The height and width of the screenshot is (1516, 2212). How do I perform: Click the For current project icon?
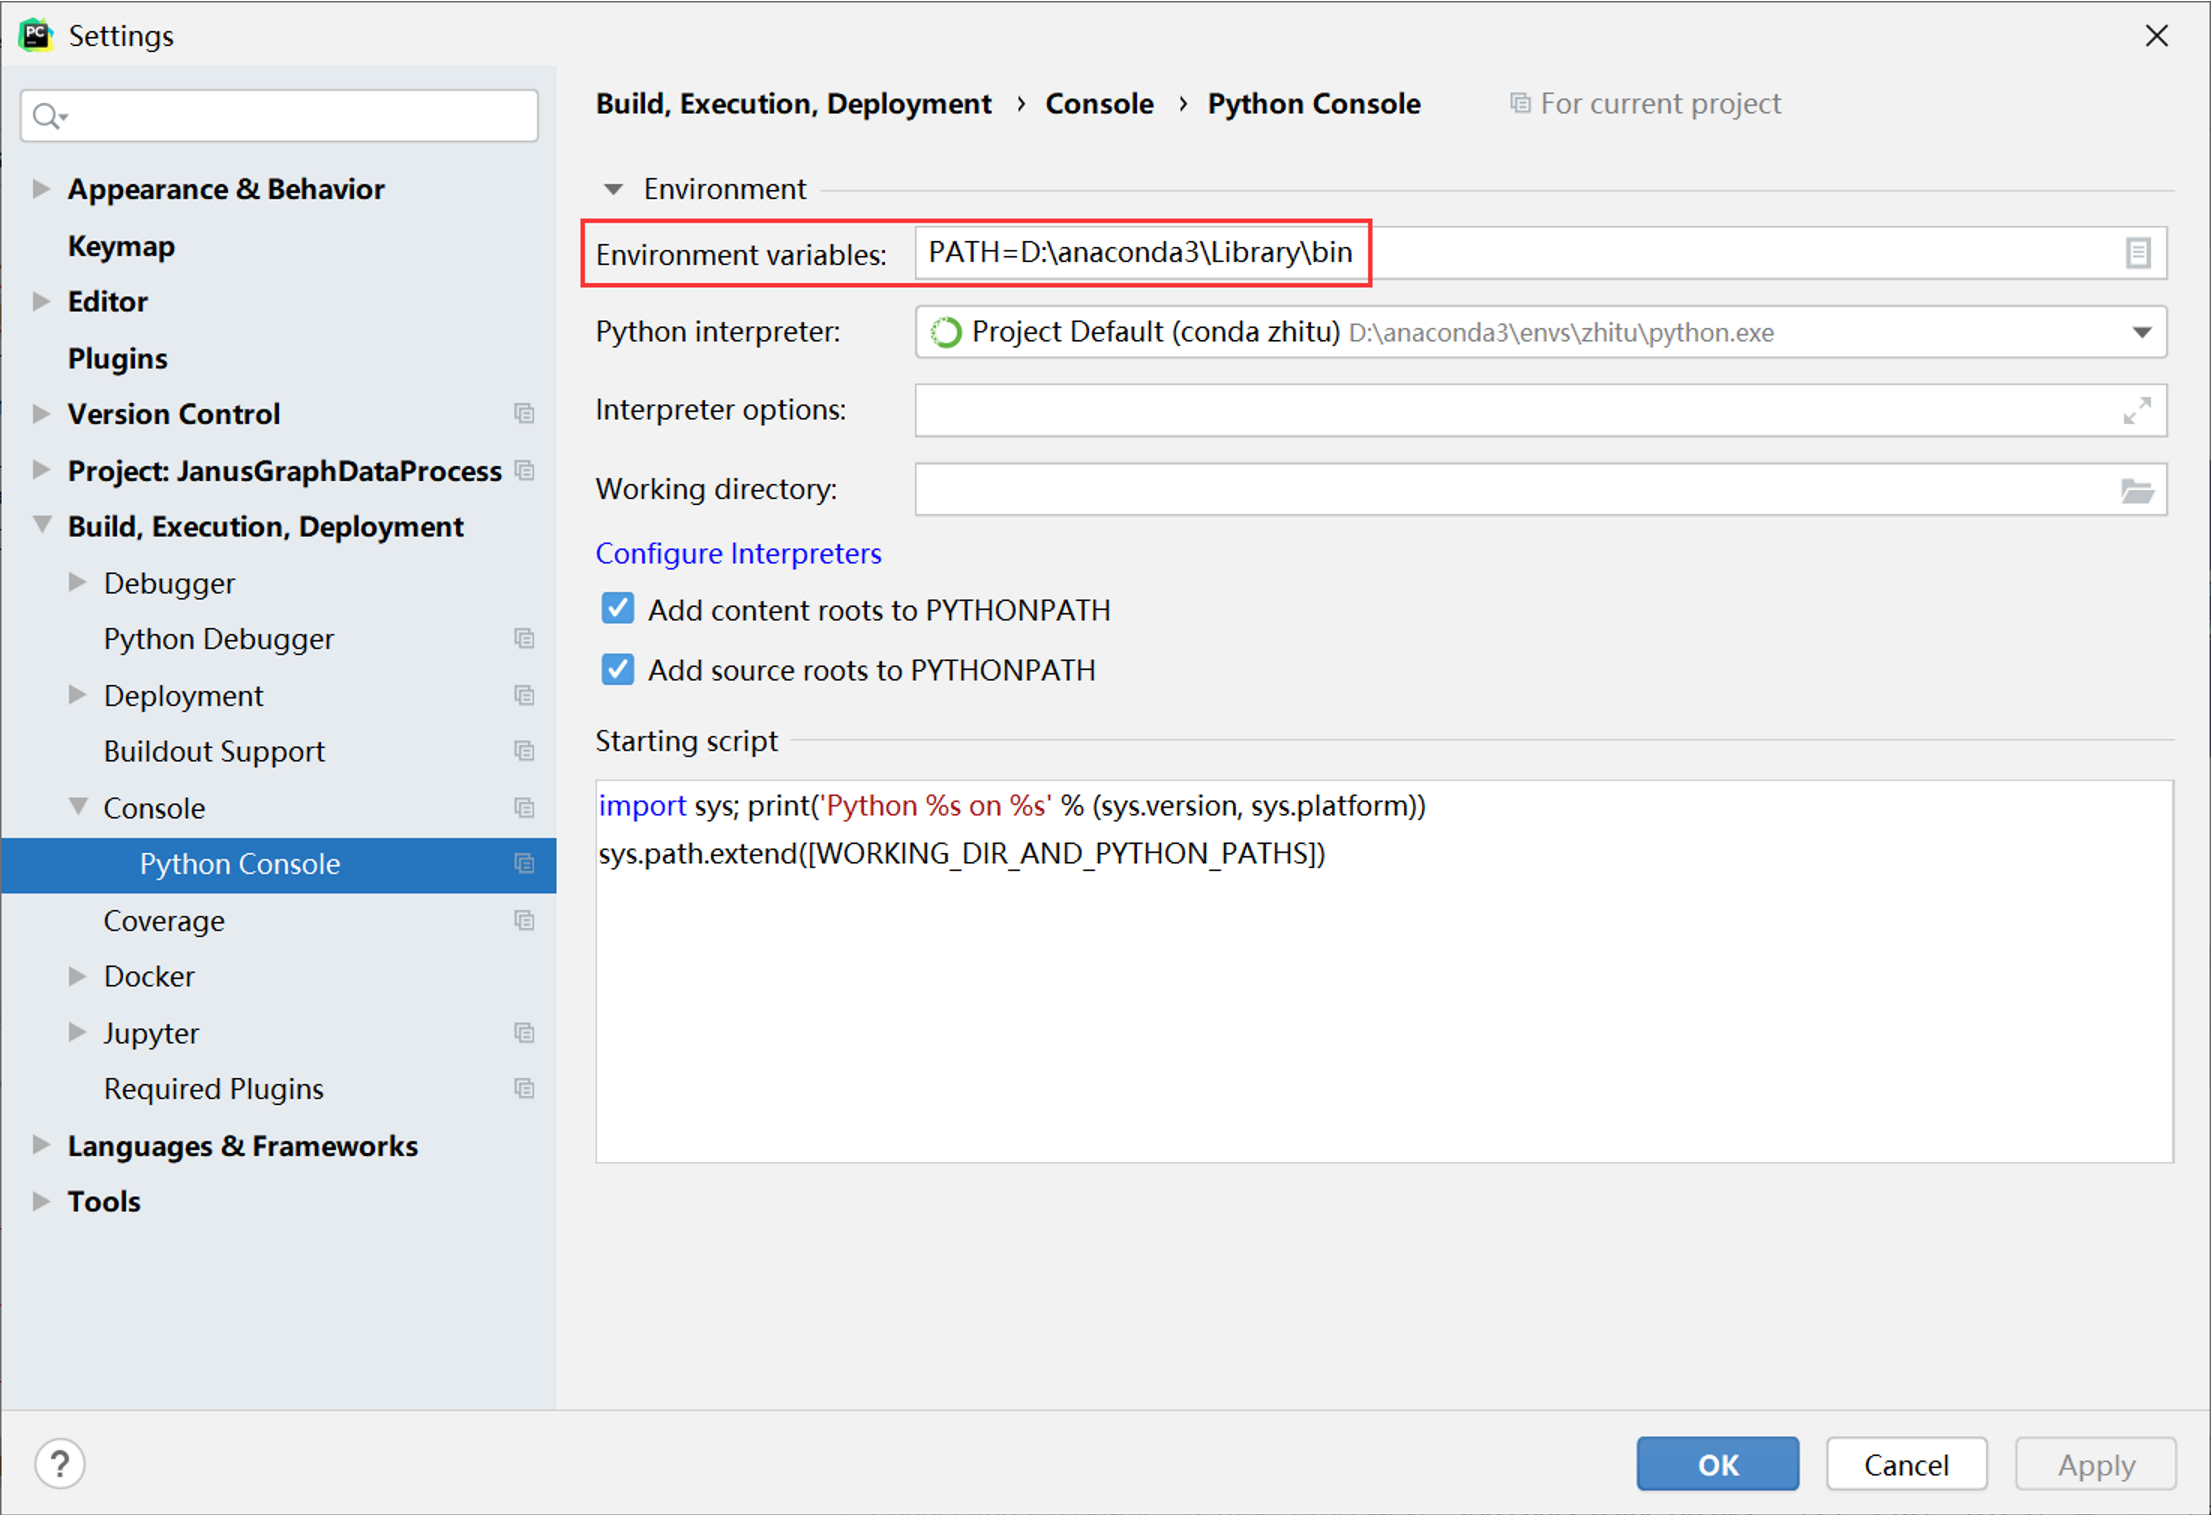point(1521,103)
